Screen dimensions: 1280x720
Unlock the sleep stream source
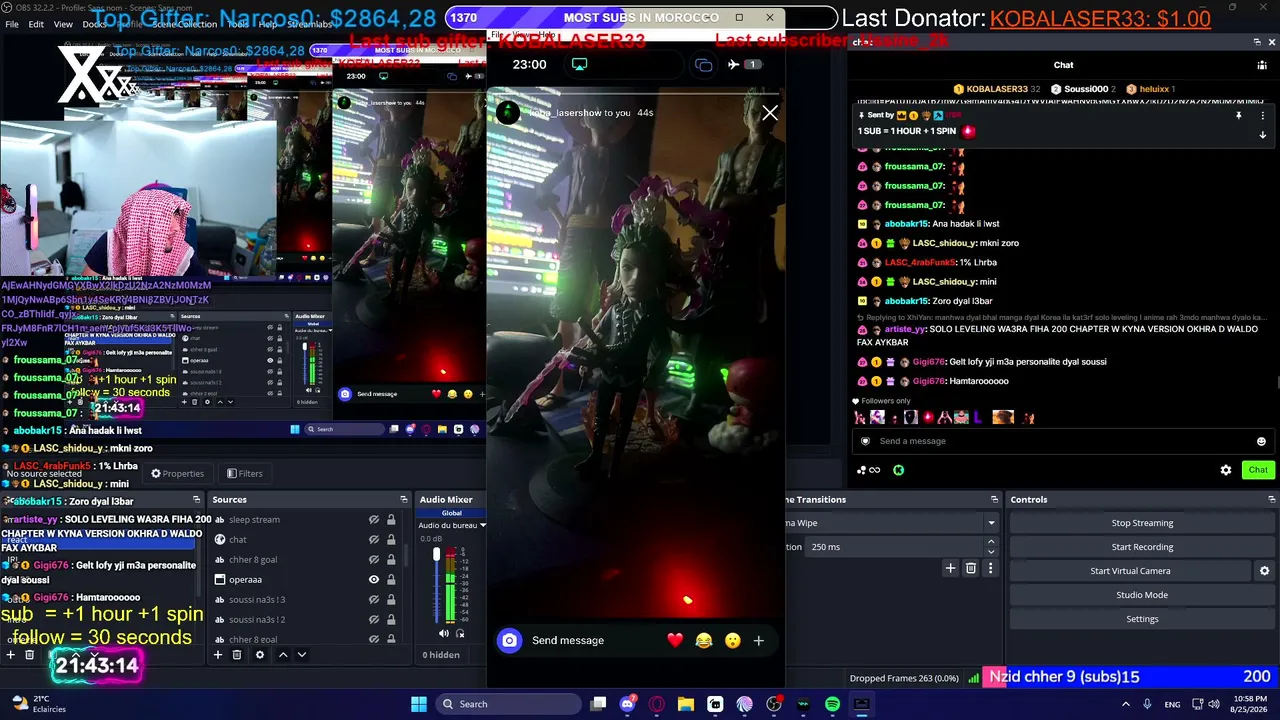(x=391, y=520)
